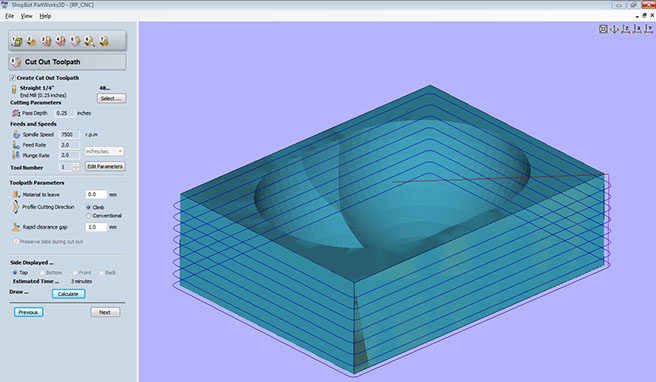Image resolution: width=656 pixels, height=382 pixels.
Task: Click the Cut Out Toolpath header icon
Action: (15, 62)
